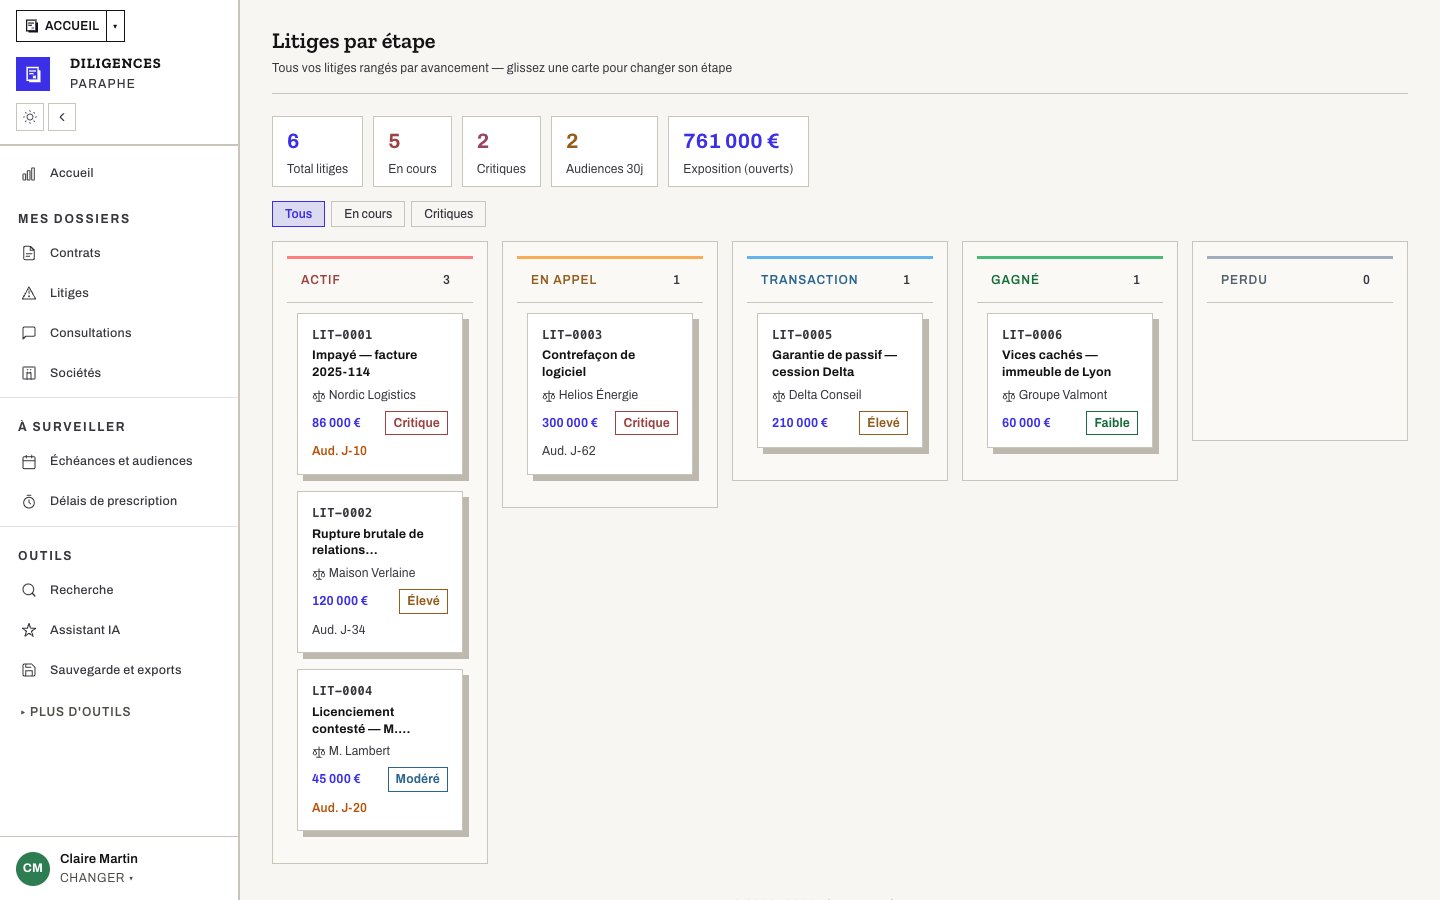The image size is (1440, 900).
Task: Click the LIT-0005 Garantie de passif title
Action: [x=834, y=363]
